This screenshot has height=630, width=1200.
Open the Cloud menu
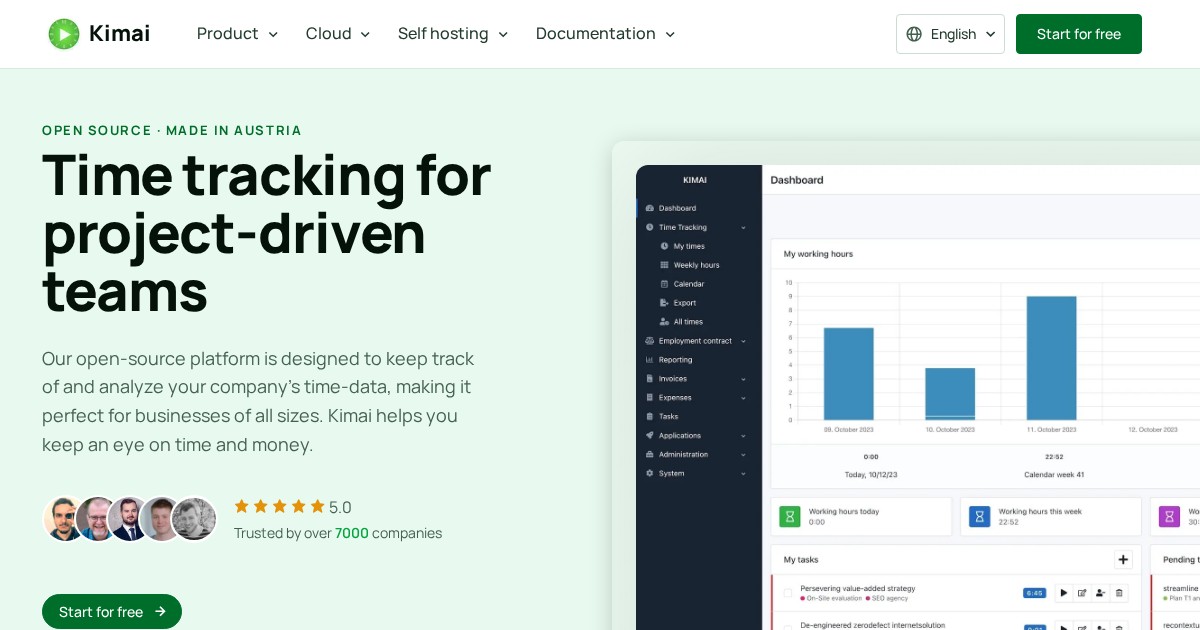click(338, 34)
